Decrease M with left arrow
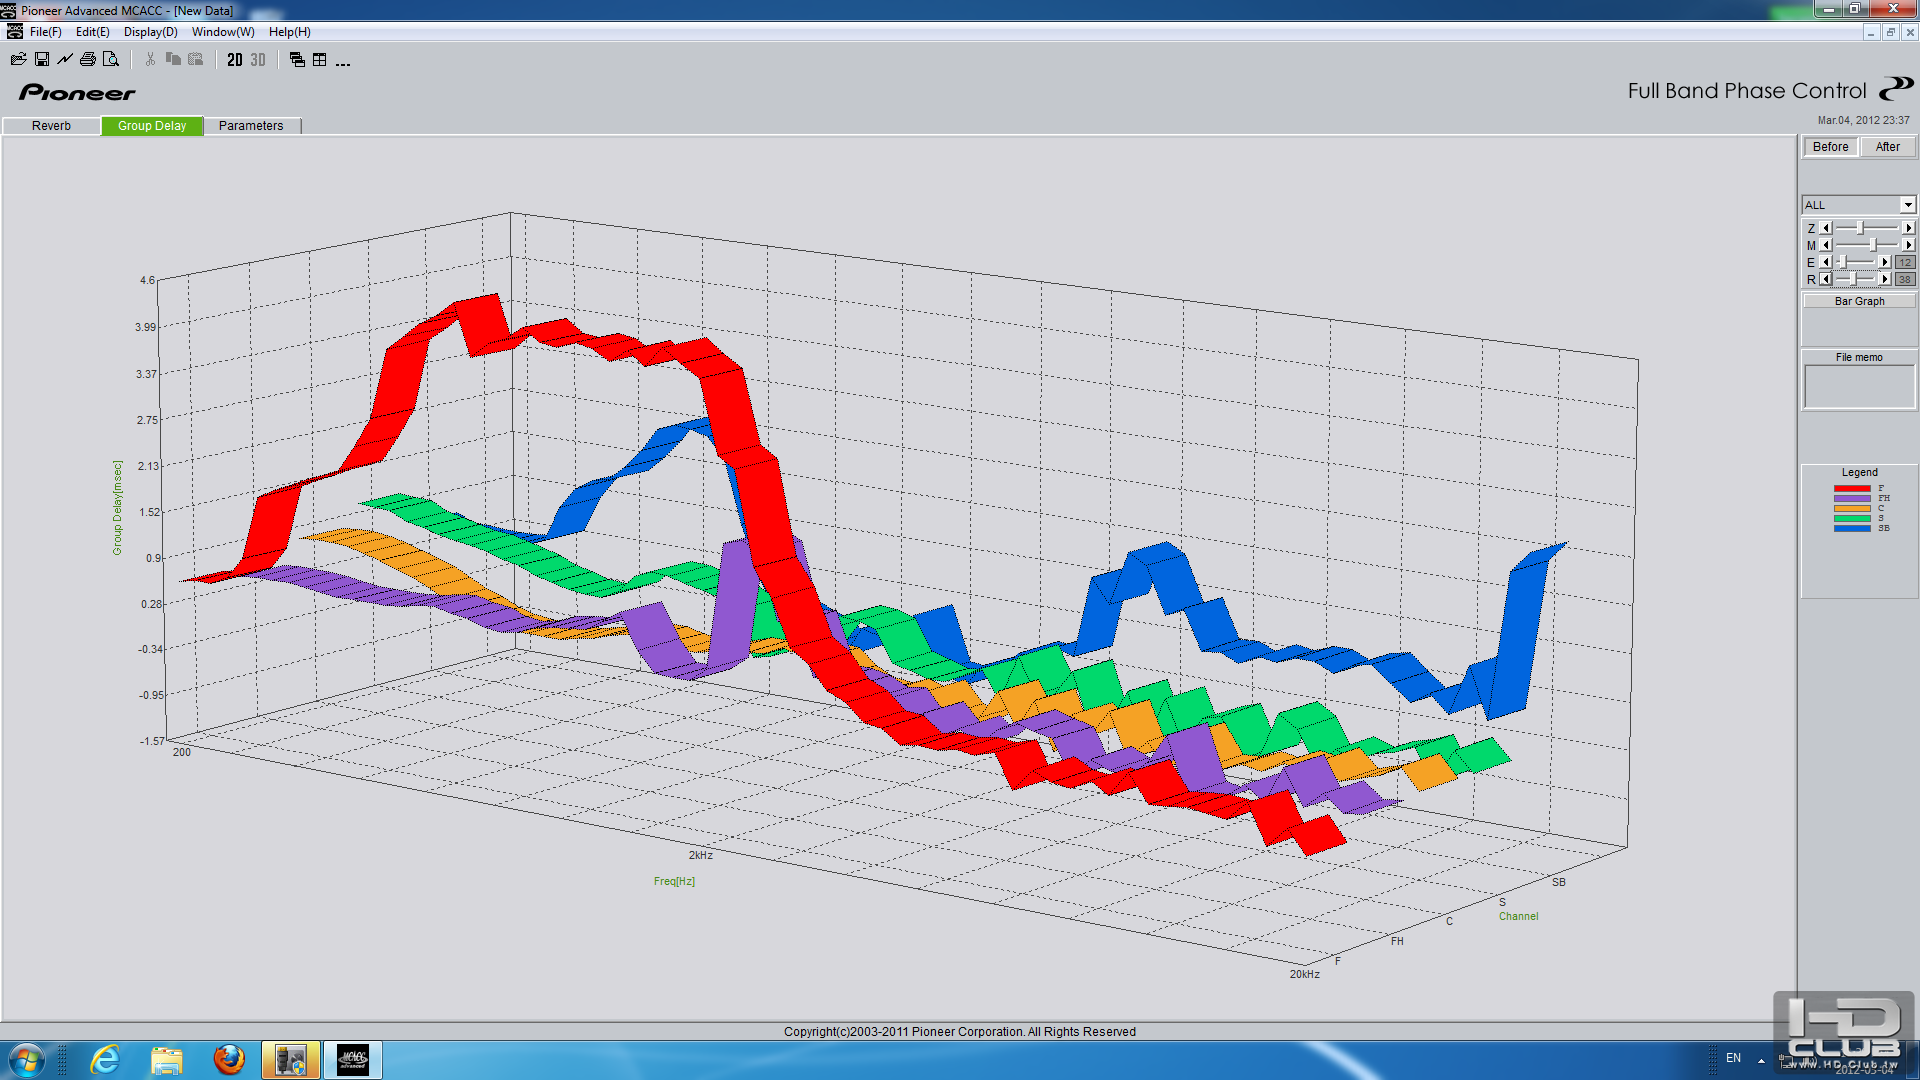This screenshot has width=1920, height=1080. tap(1825, 245)
